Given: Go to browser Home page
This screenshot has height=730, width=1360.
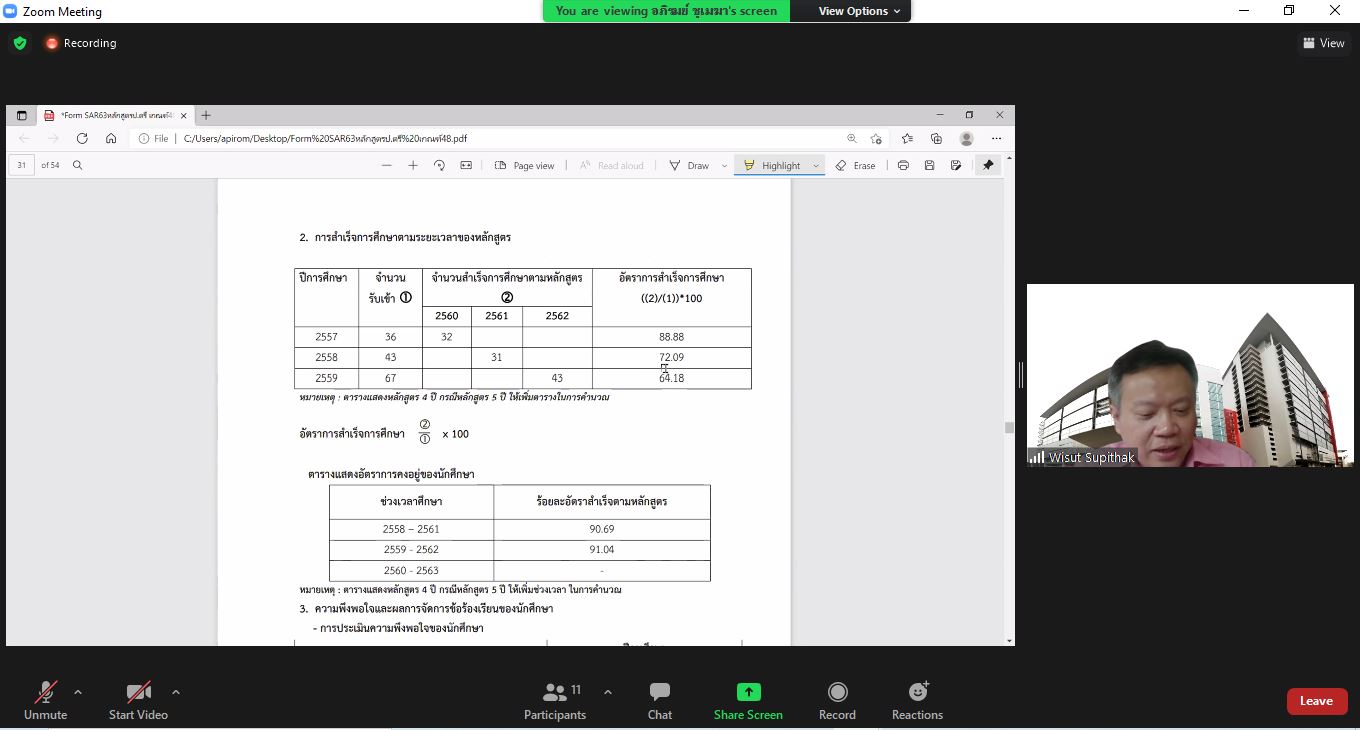Looking at the screenshot, I should point(111,138).
